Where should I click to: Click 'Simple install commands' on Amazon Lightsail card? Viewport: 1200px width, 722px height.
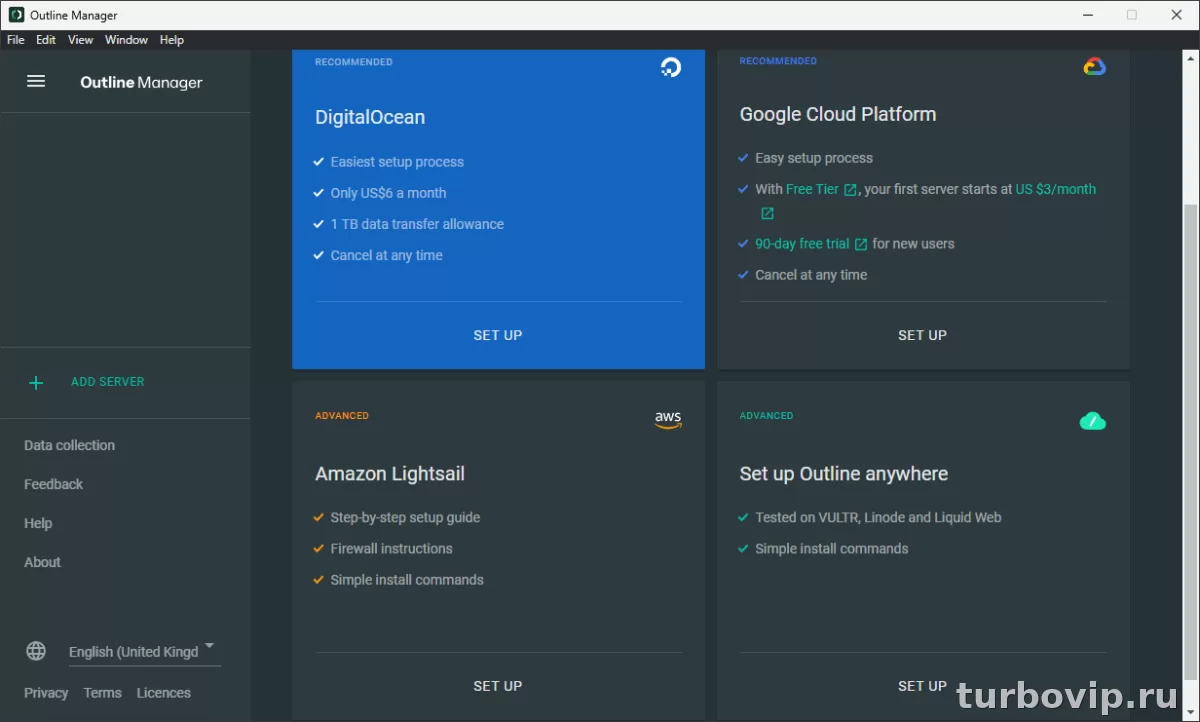pyautogui.click(x=407, y=580)
